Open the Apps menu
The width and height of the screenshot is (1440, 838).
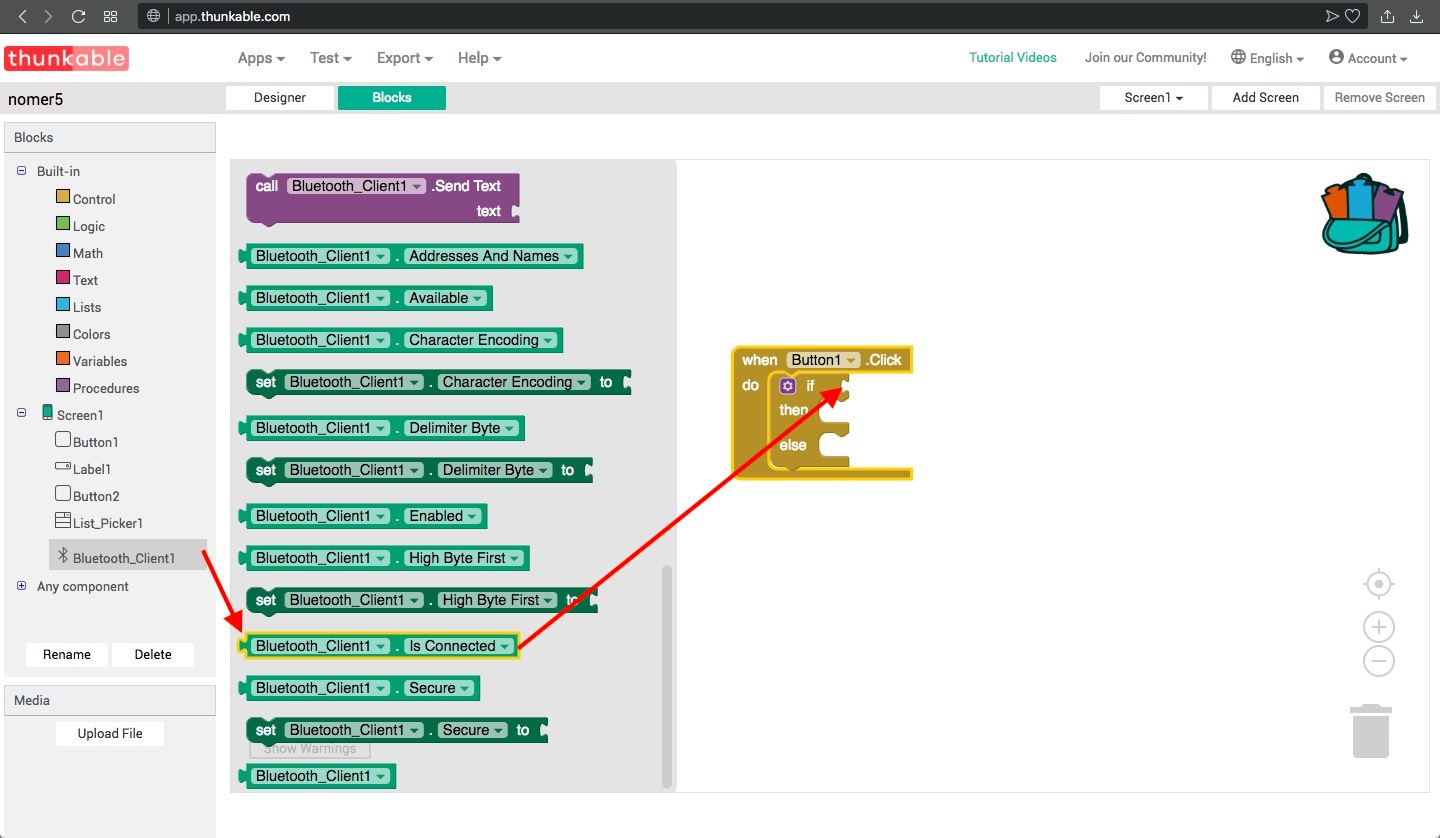pyautogui.click(x=261, y=58)
